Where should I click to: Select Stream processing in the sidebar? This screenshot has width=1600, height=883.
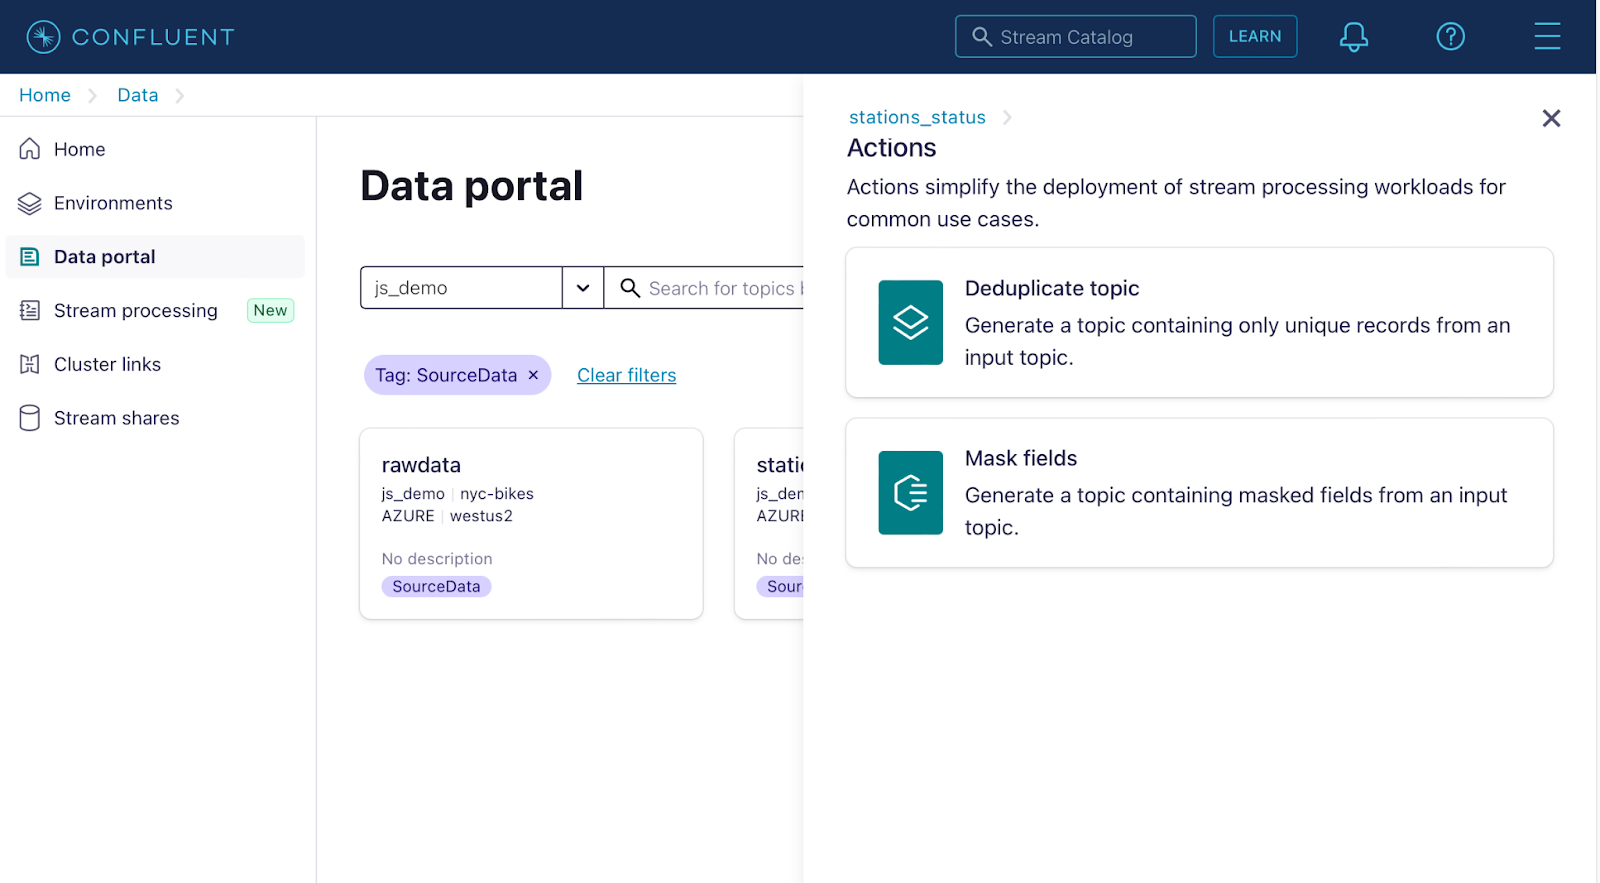coord(155,311)
